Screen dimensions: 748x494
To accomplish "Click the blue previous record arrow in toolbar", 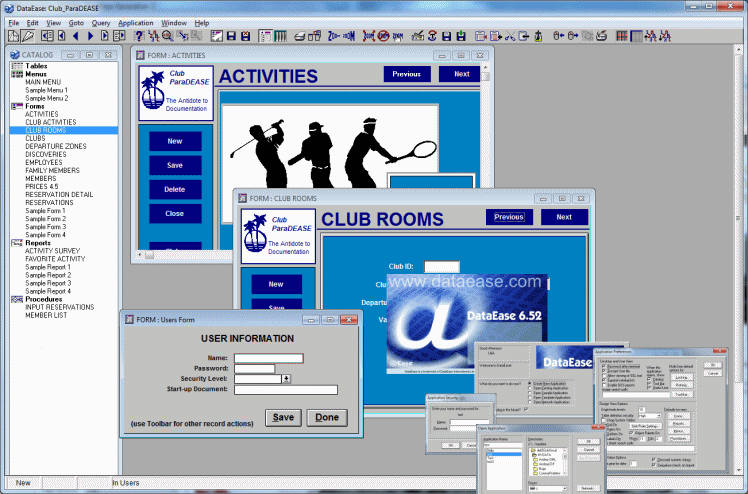I will 75,36.
